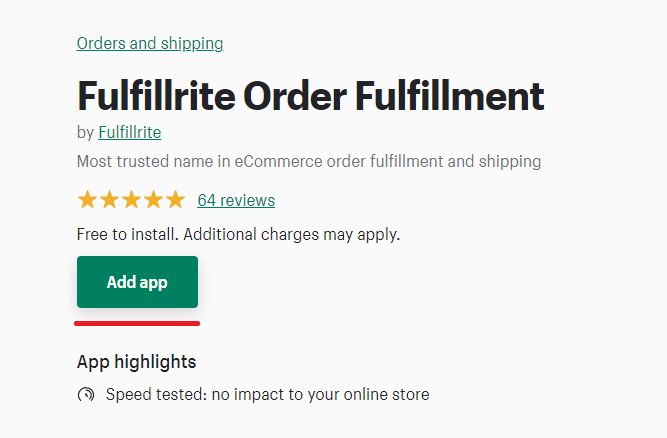Select the fifth (last) rating star
The width and height of the screenshot is (667, 438).
pyautogui.click(x=176, y=199)
